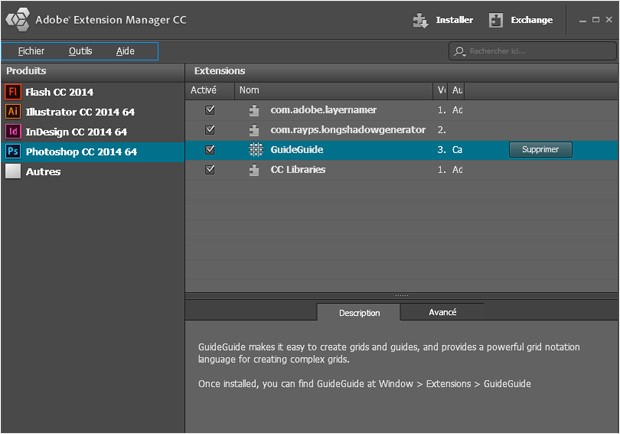Viewport: 620px width, 434px height.
Task: Click the longshadowgenerator extension icon
Action: click(254, 130)
